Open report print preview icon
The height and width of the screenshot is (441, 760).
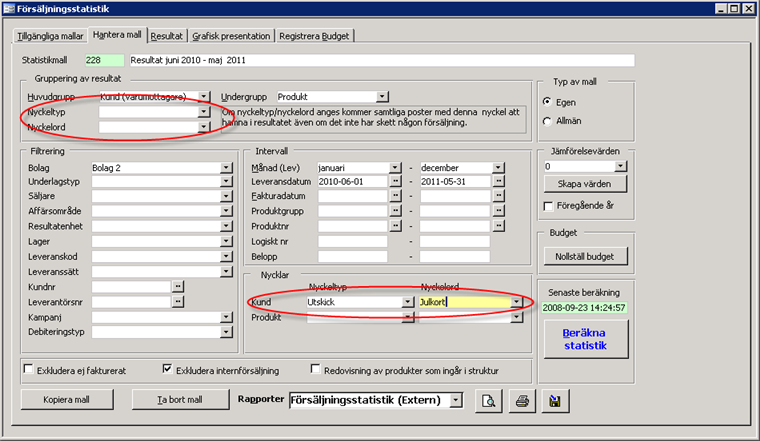click(489, 401)
